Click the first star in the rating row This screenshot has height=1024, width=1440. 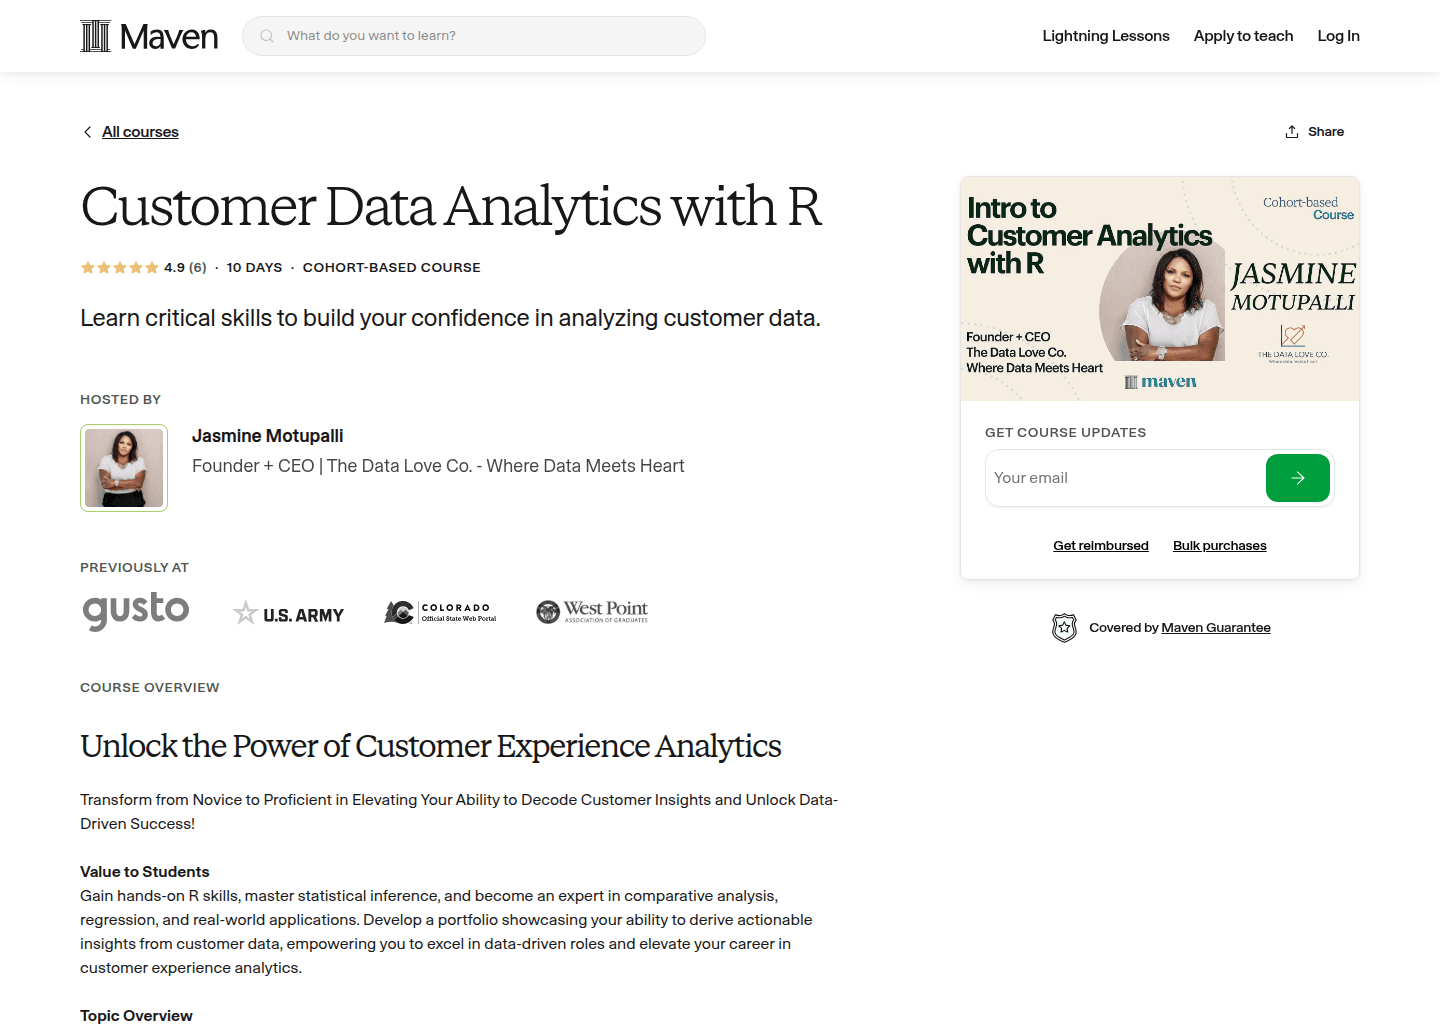click(x=87, y=267)
